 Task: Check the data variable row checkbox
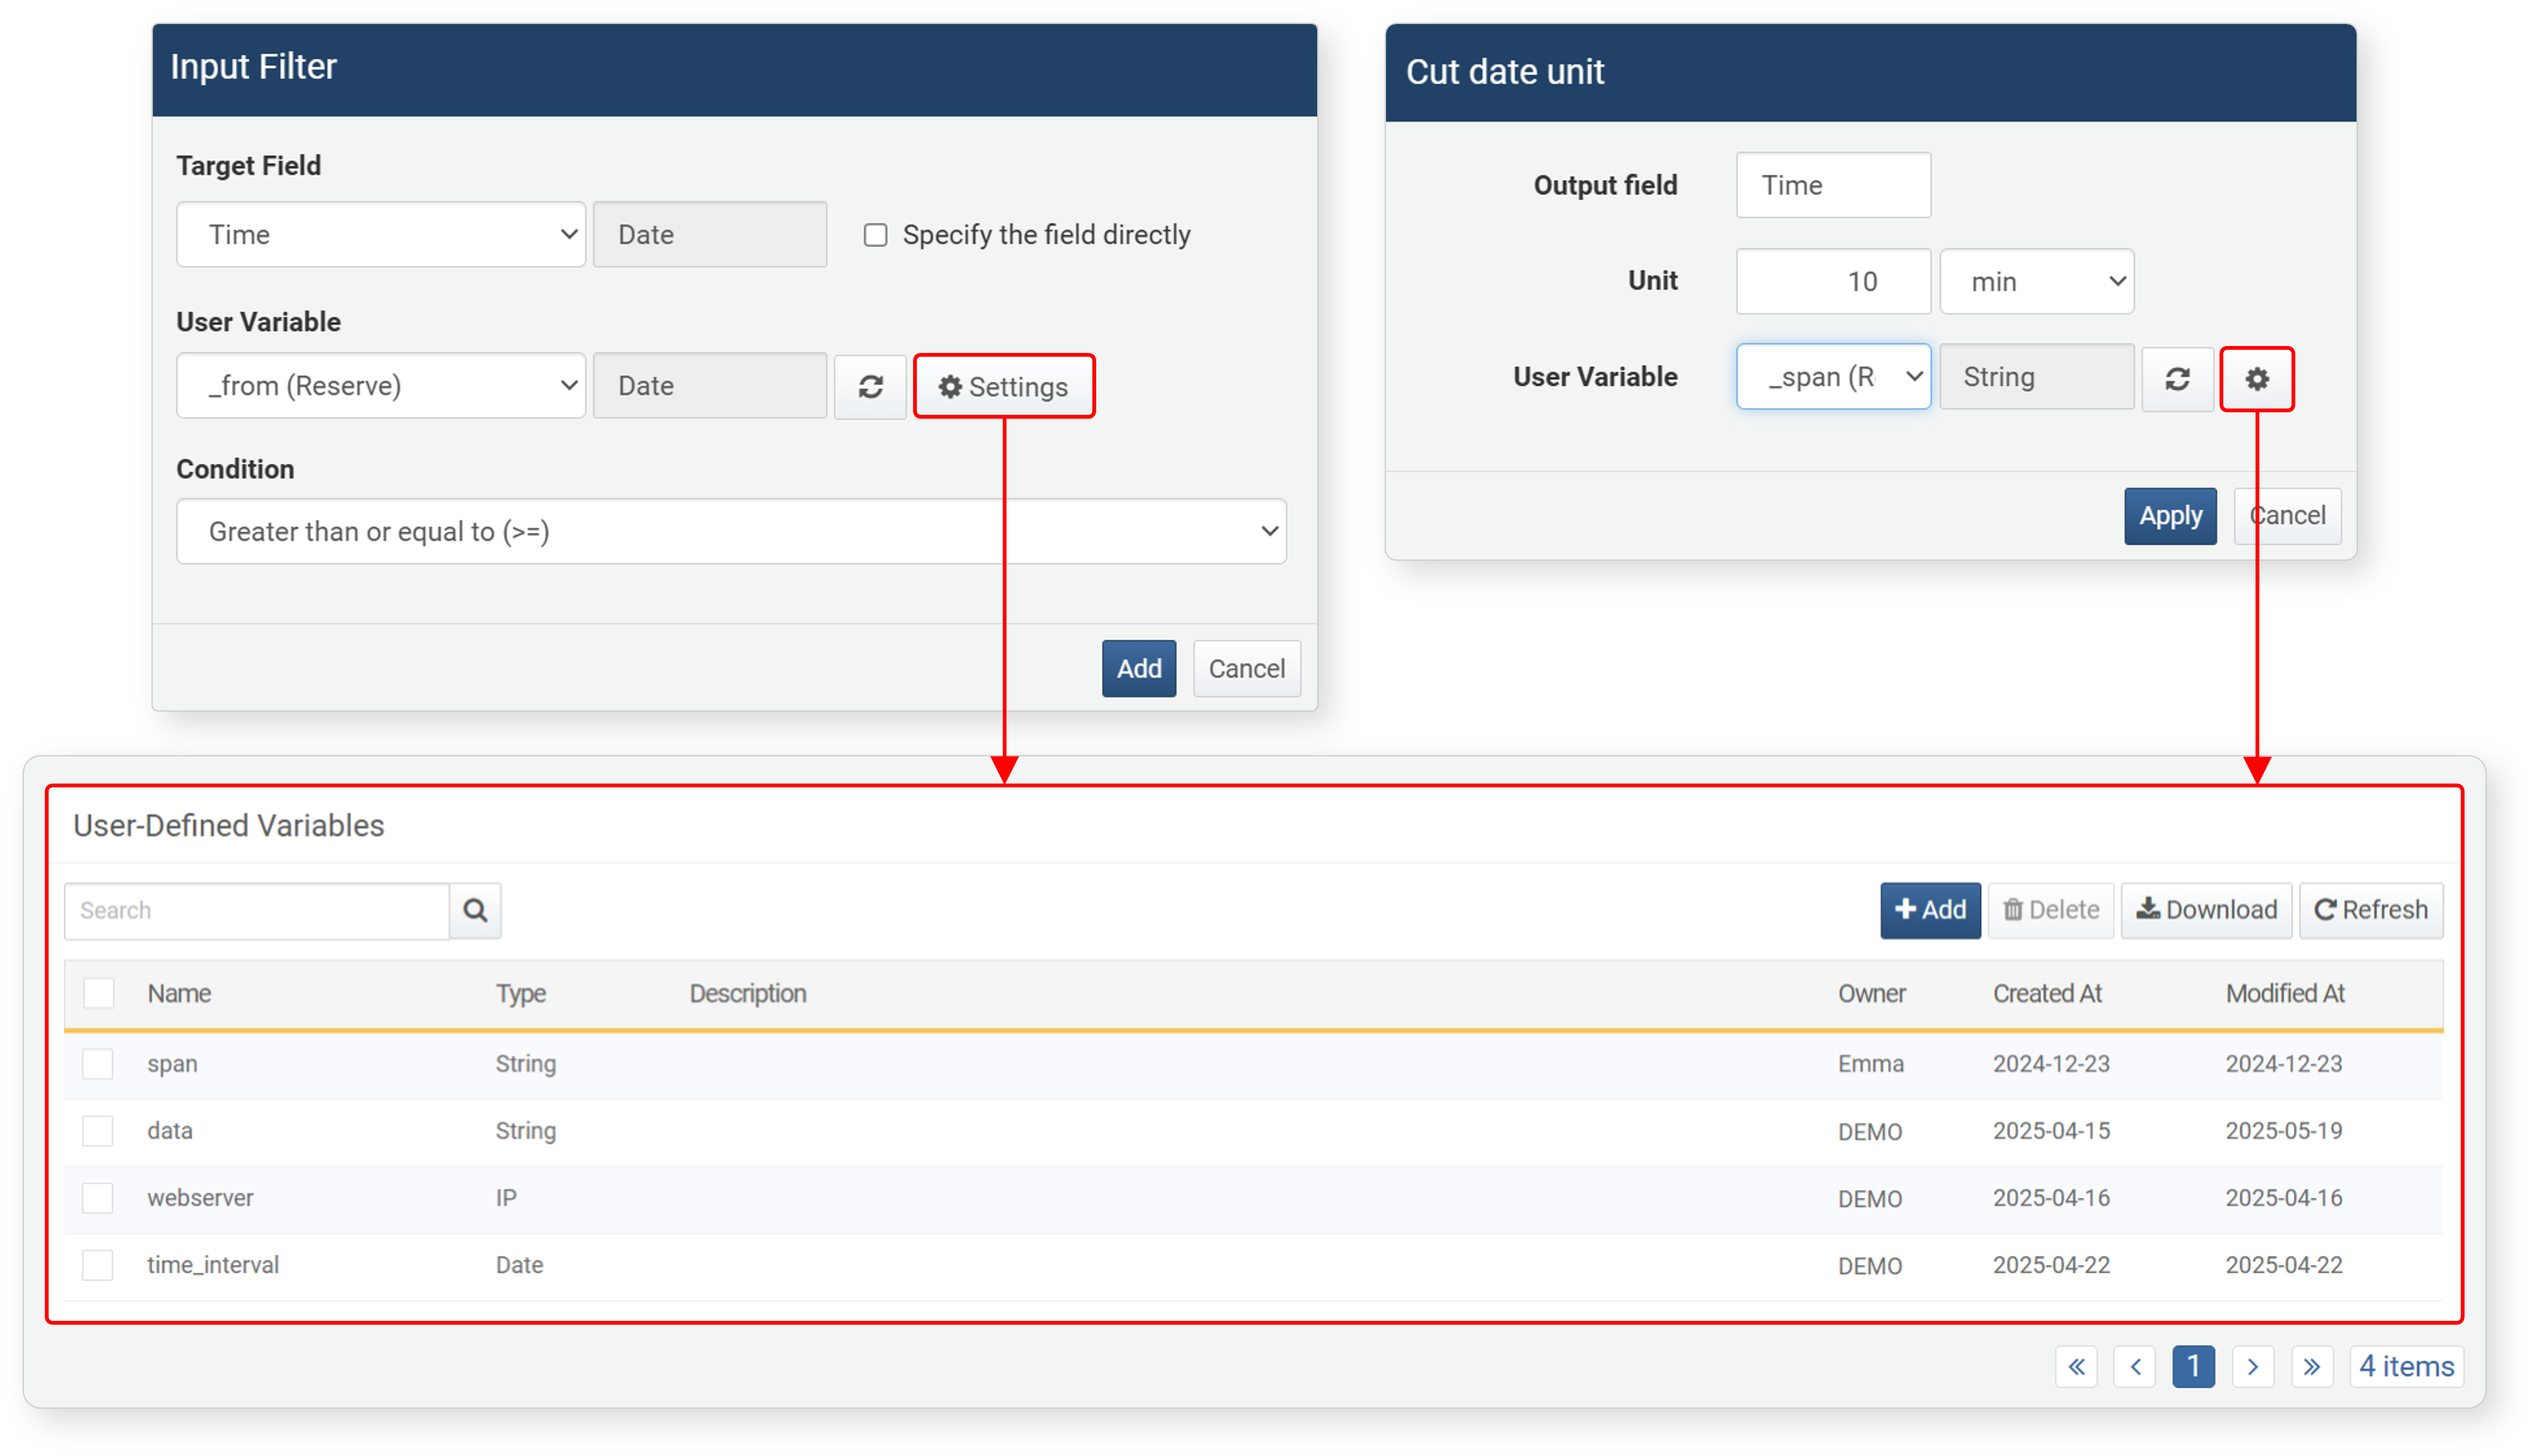pyautogui.click(x=98, y=1131)
